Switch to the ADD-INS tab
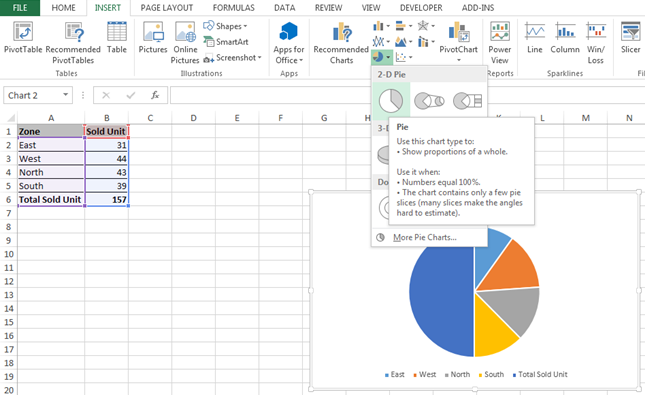 [x=478, y=8]
